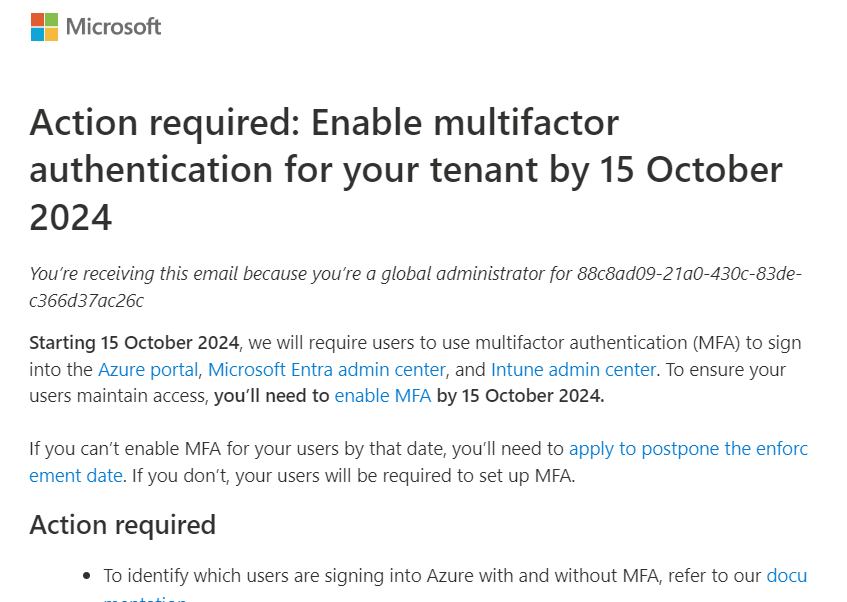847x602 pixels.
Task: Click the "ement date" link continuation
Action: pyautogui.click(x=76, y=474)
